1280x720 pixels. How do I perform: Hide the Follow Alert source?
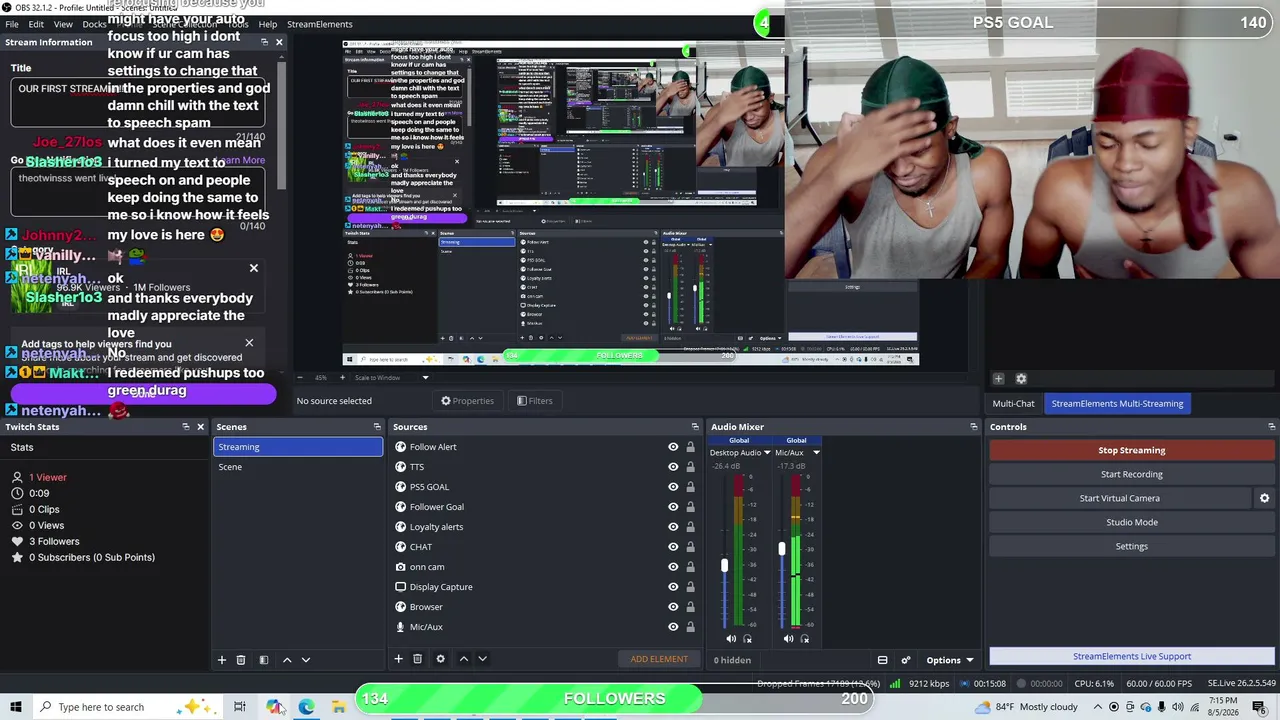(x=673, y=447)
